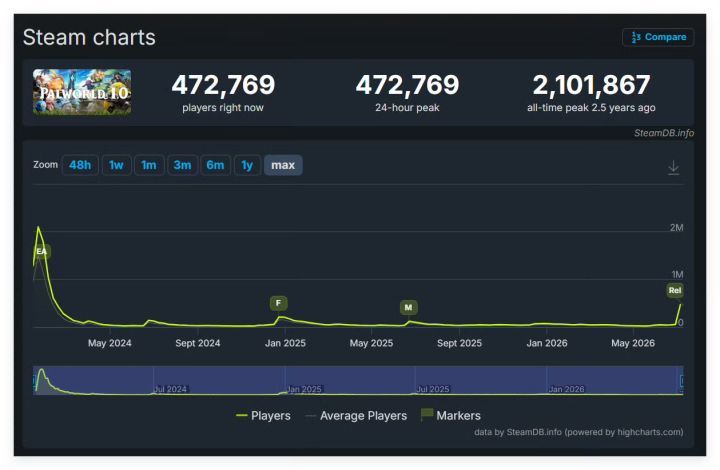This screenshot has width=720, height=470.
Task: Click the 24-hour peak value
Action: coord(407,85)
